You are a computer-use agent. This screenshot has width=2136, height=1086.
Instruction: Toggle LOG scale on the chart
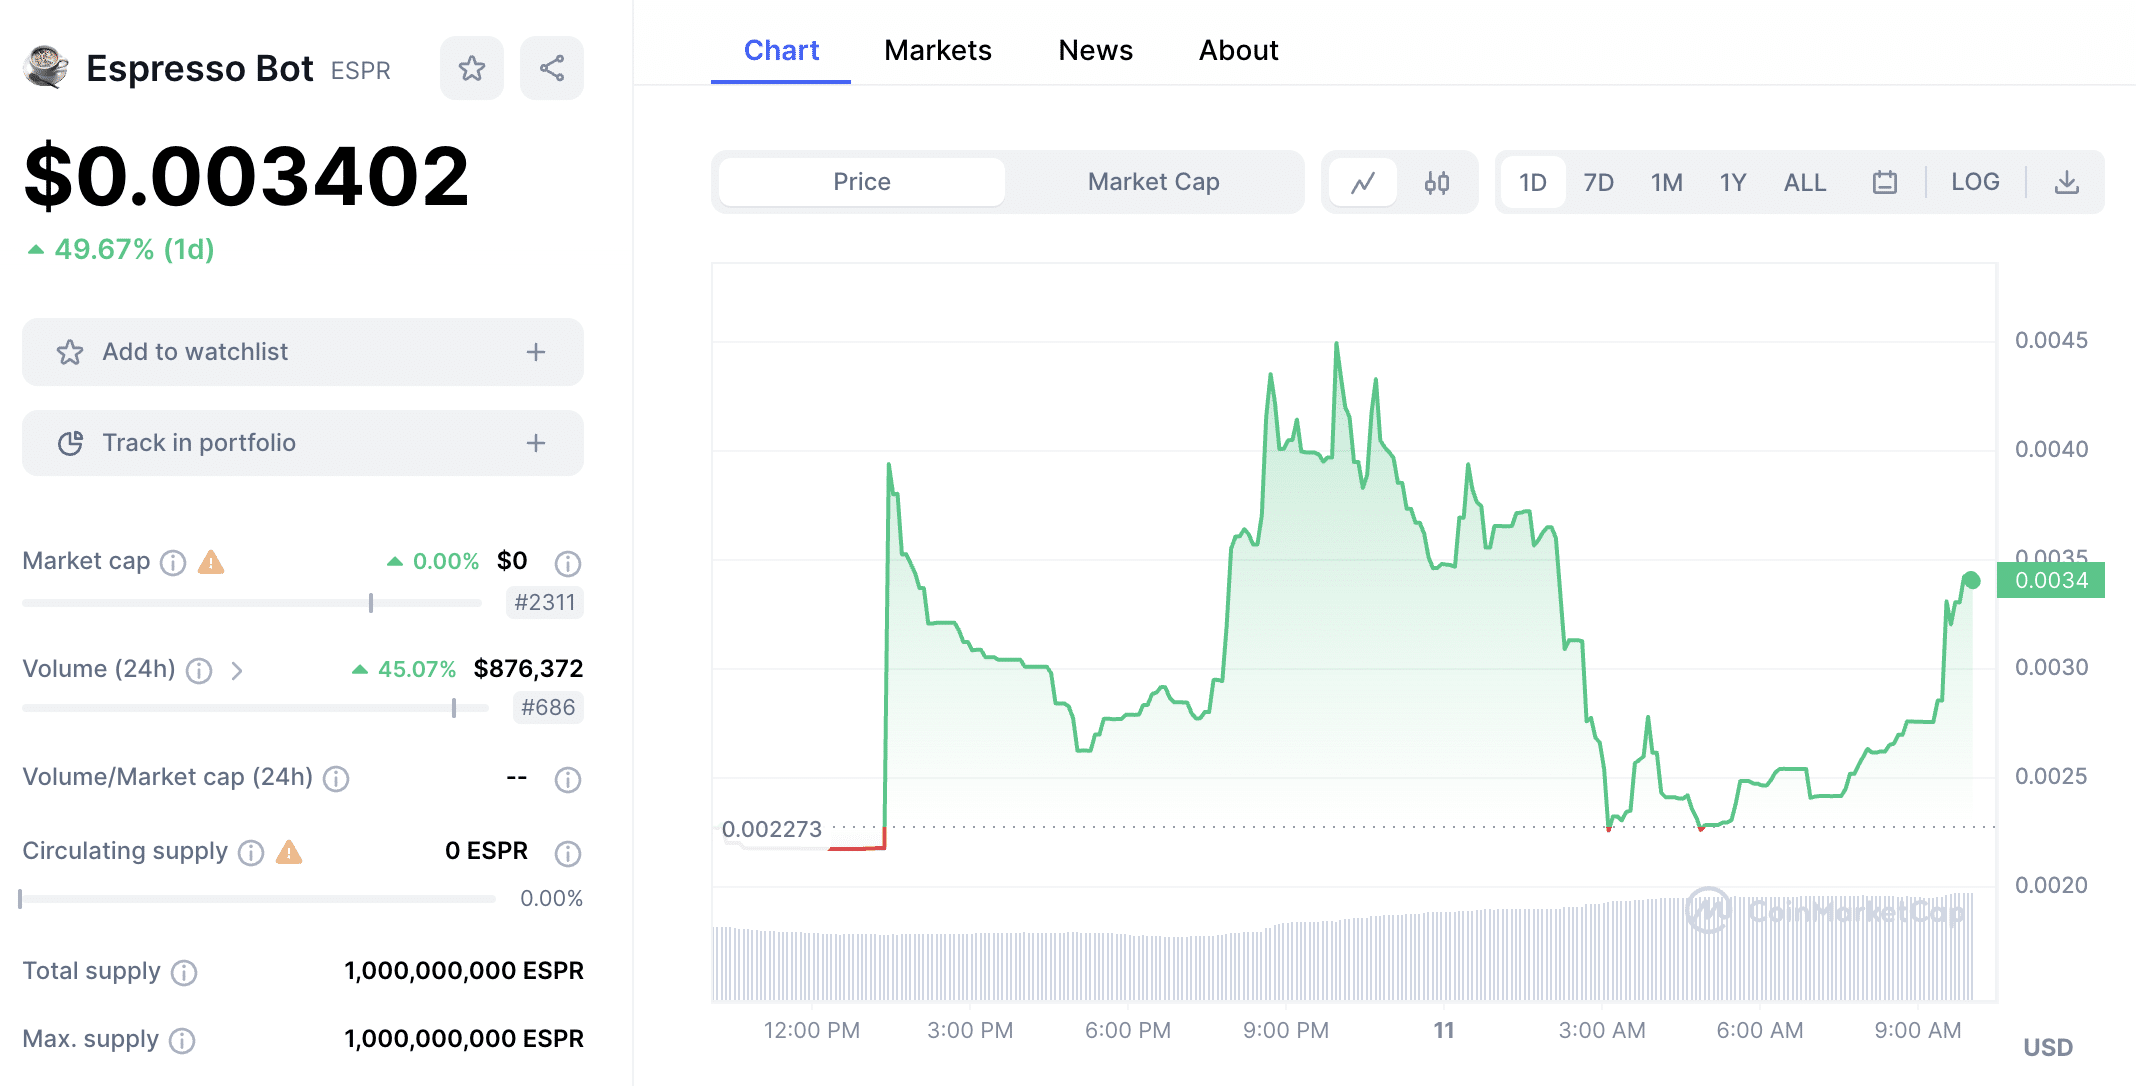(1975, 182)
